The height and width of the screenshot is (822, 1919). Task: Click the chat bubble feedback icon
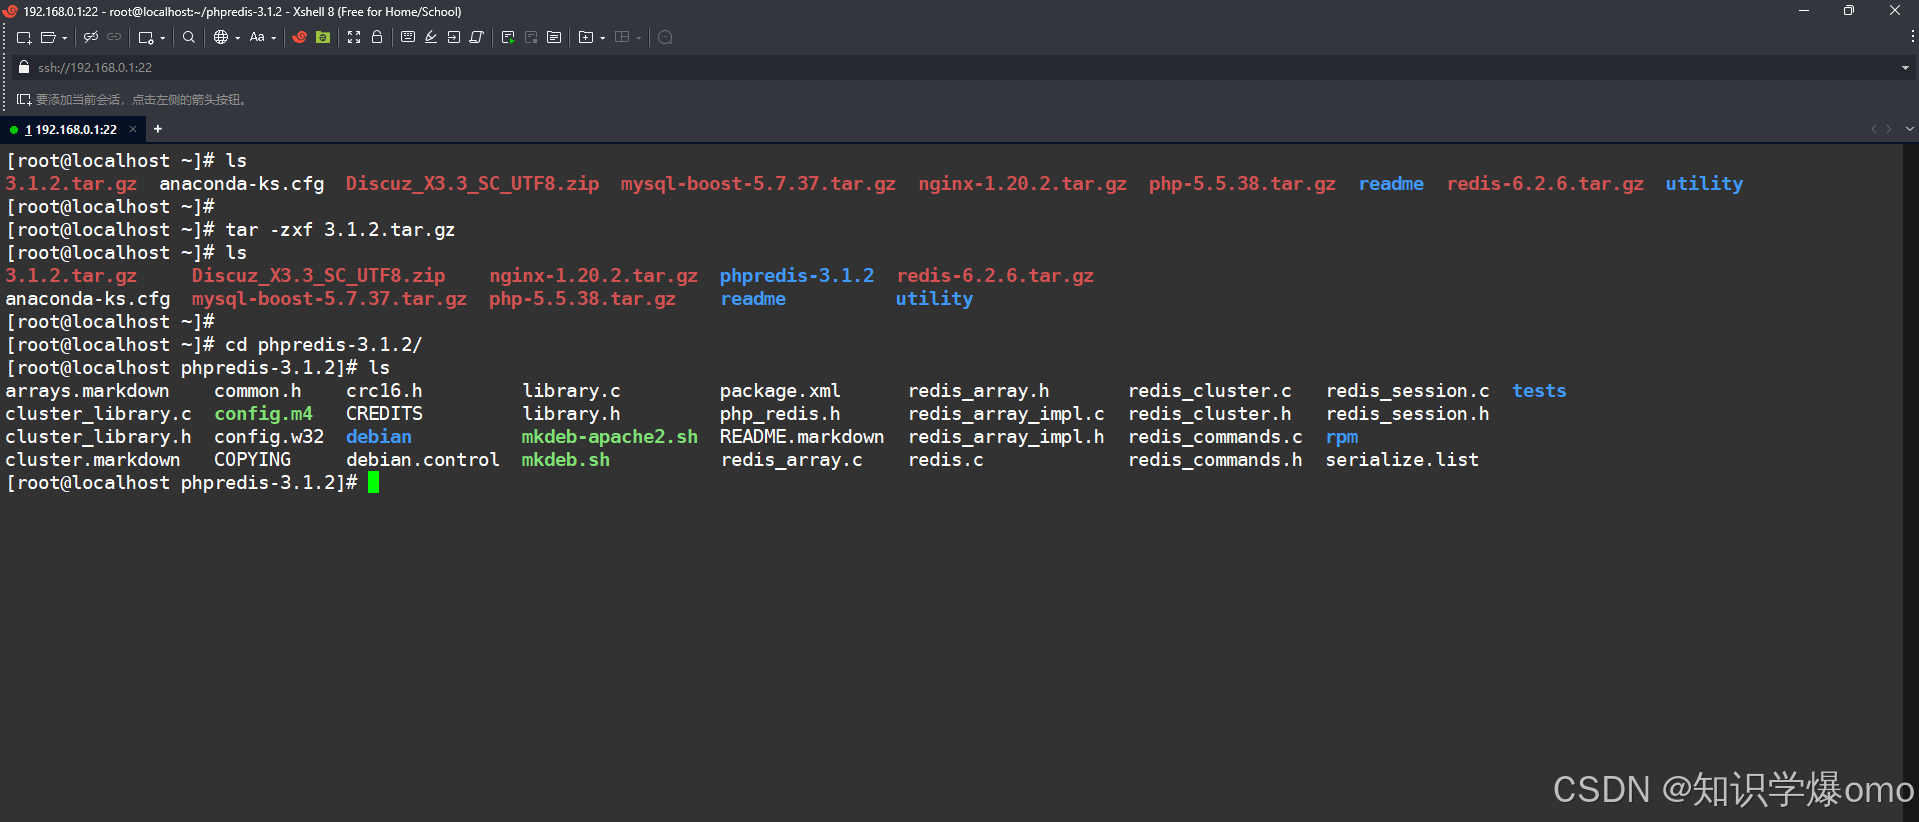pyautogui.click(x=665, y=37)
